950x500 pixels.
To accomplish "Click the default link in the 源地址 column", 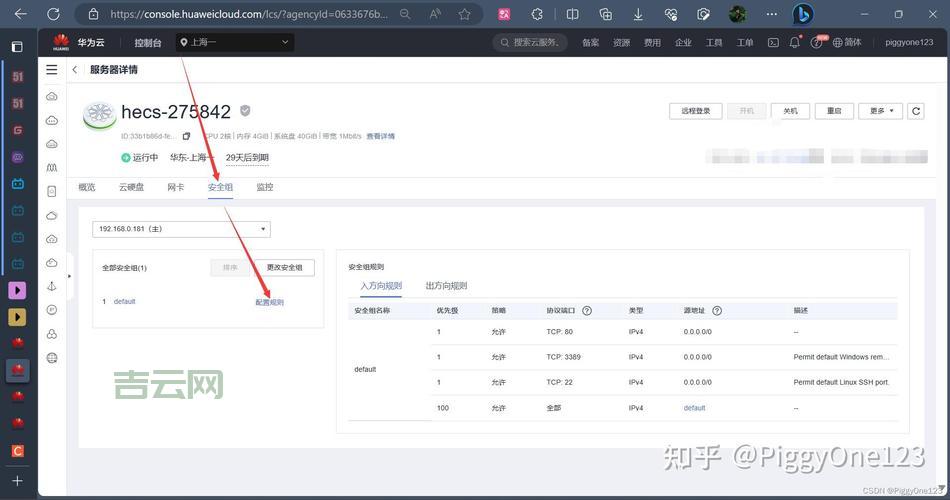I will click(x=694, y=408).
